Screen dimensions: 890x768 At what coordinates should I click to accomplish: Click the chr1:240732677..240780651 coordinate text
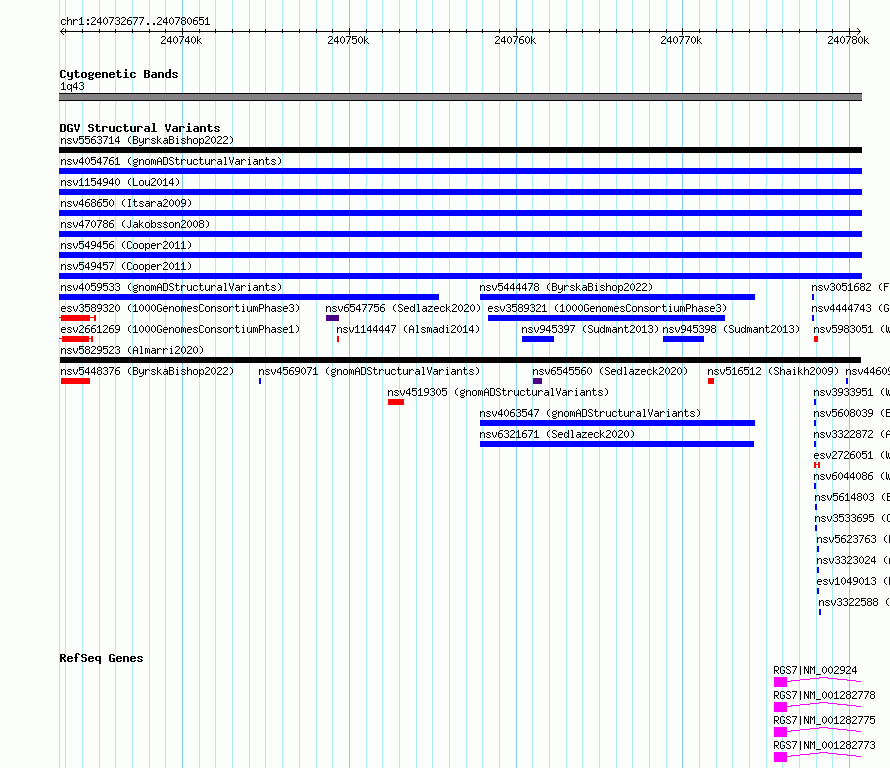[x=135, y=21]
